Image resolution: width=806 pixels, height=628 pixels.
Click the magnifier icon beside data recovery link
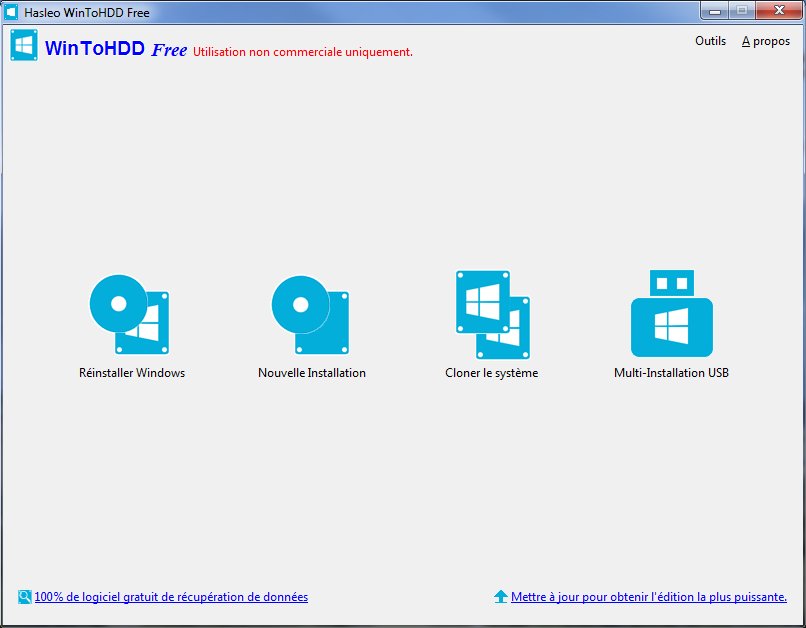(x=25, y=597)
